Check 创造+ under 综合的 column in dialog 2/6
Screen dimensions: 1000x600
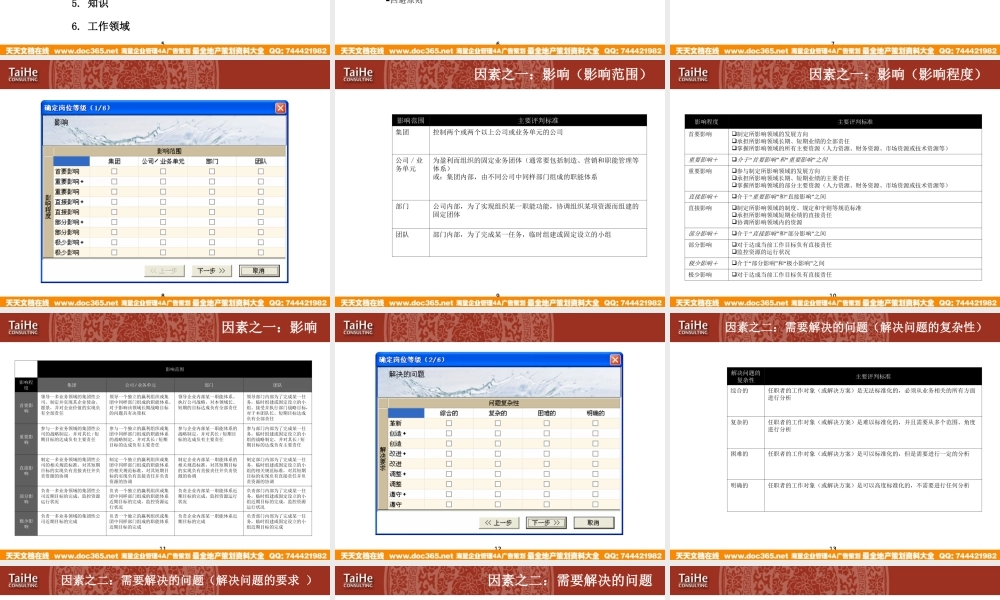tap(449, 434)
